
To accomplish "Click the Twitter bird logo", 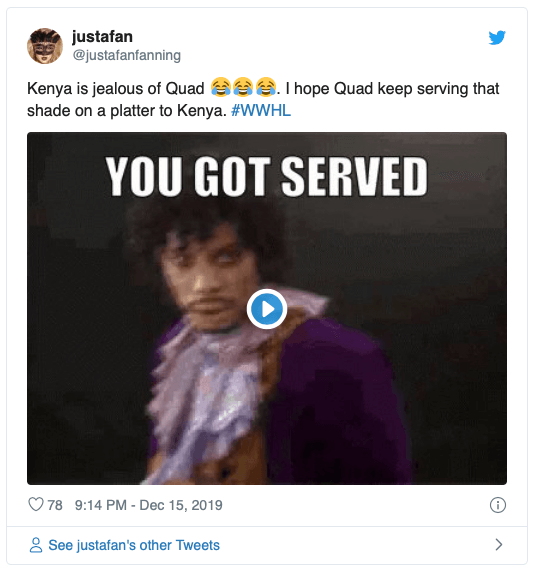I will [x=497, y=37].
